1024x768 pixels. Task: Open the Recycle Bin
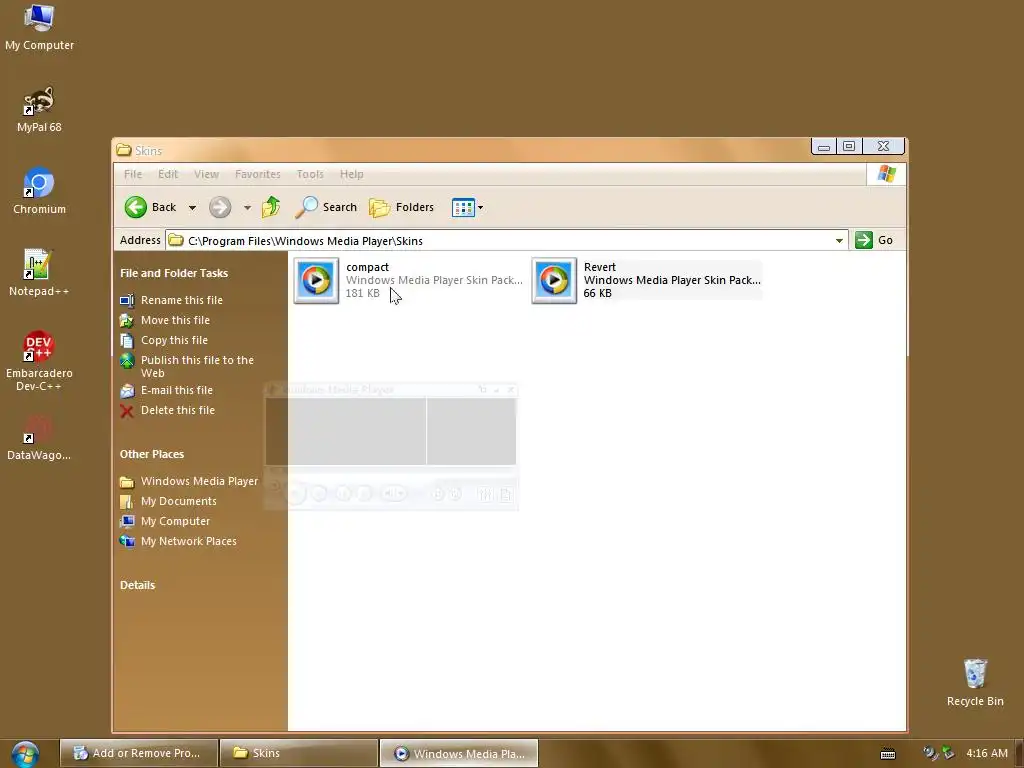975,683
